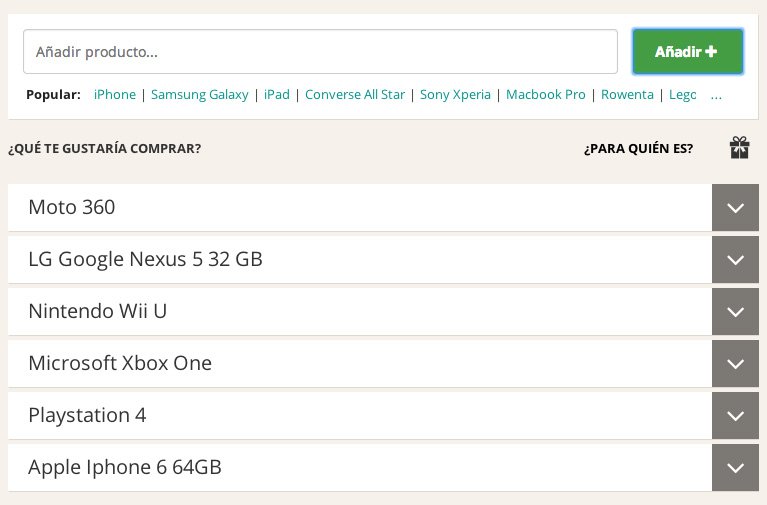
Task: Select the Playstation 4 list entry
Action: coord(360,415)
